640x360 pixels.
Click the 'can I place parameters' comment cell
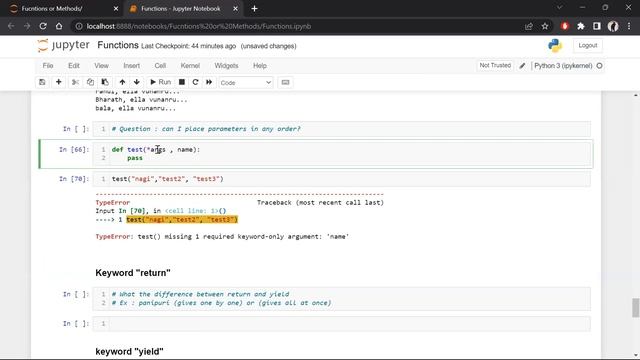[x=342, y=129]
